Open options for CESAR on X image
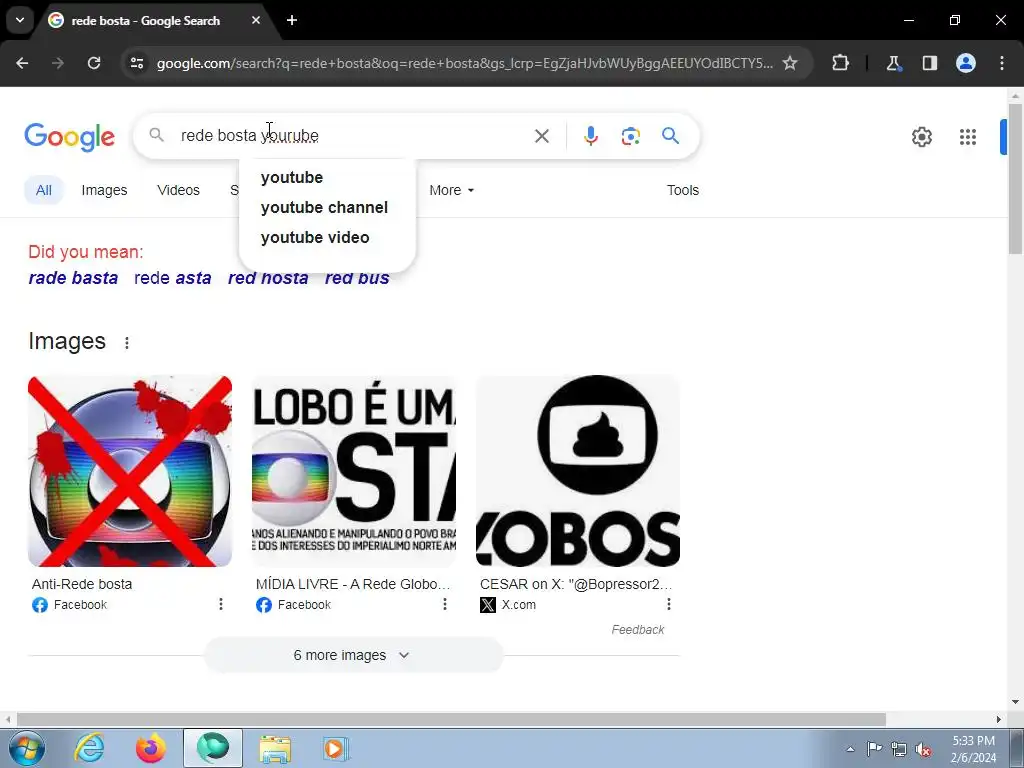The image size is (1024, 768). (669, 604)
